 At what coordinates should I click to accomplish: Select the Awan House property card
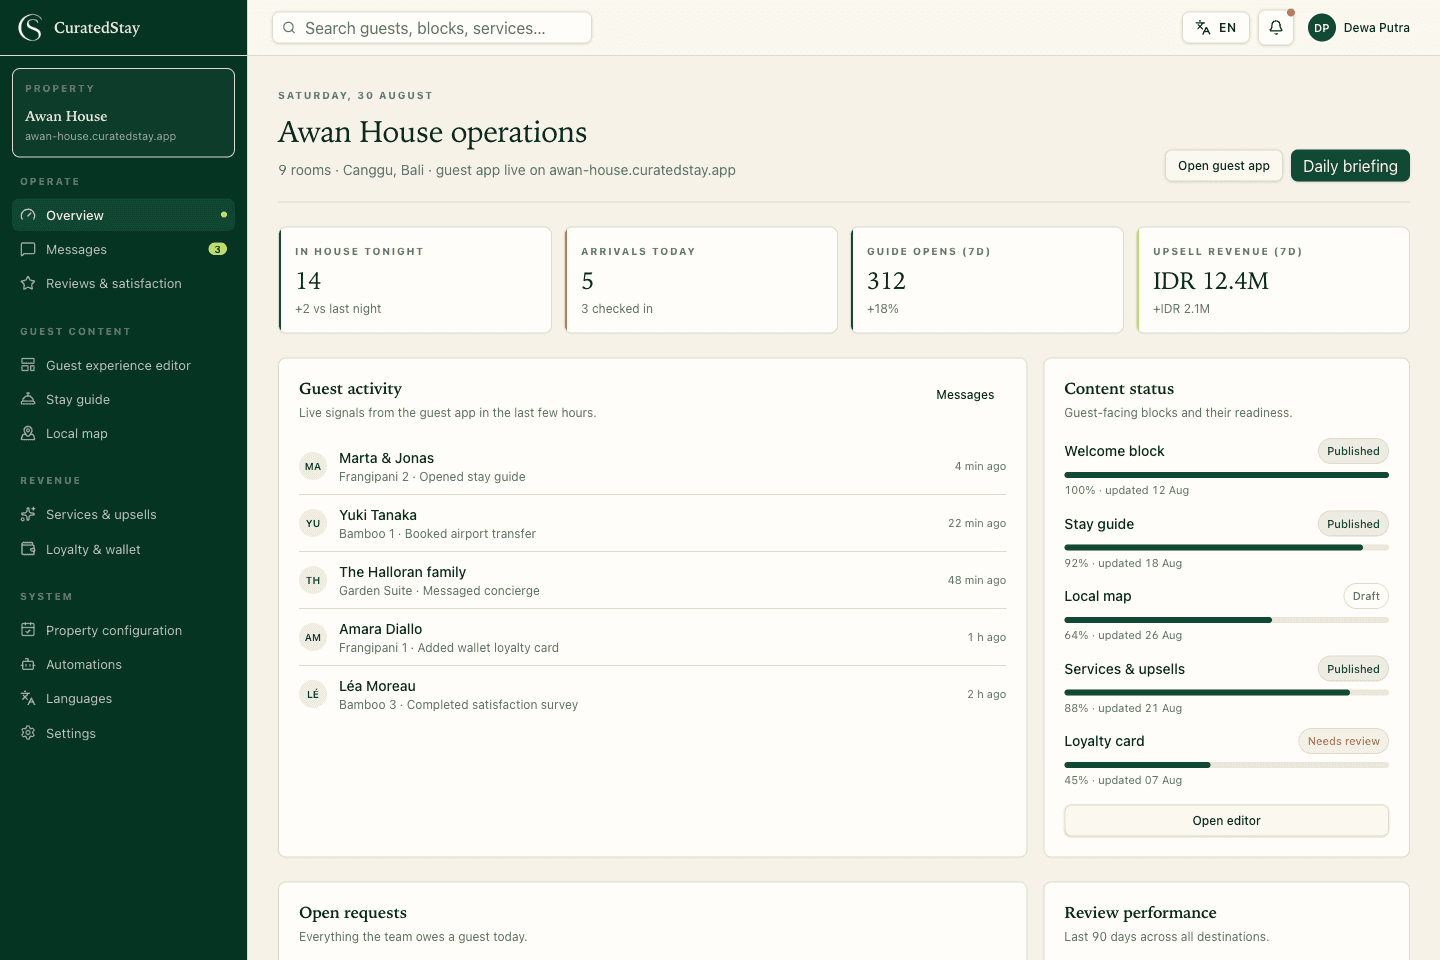[x=123, y=113]
